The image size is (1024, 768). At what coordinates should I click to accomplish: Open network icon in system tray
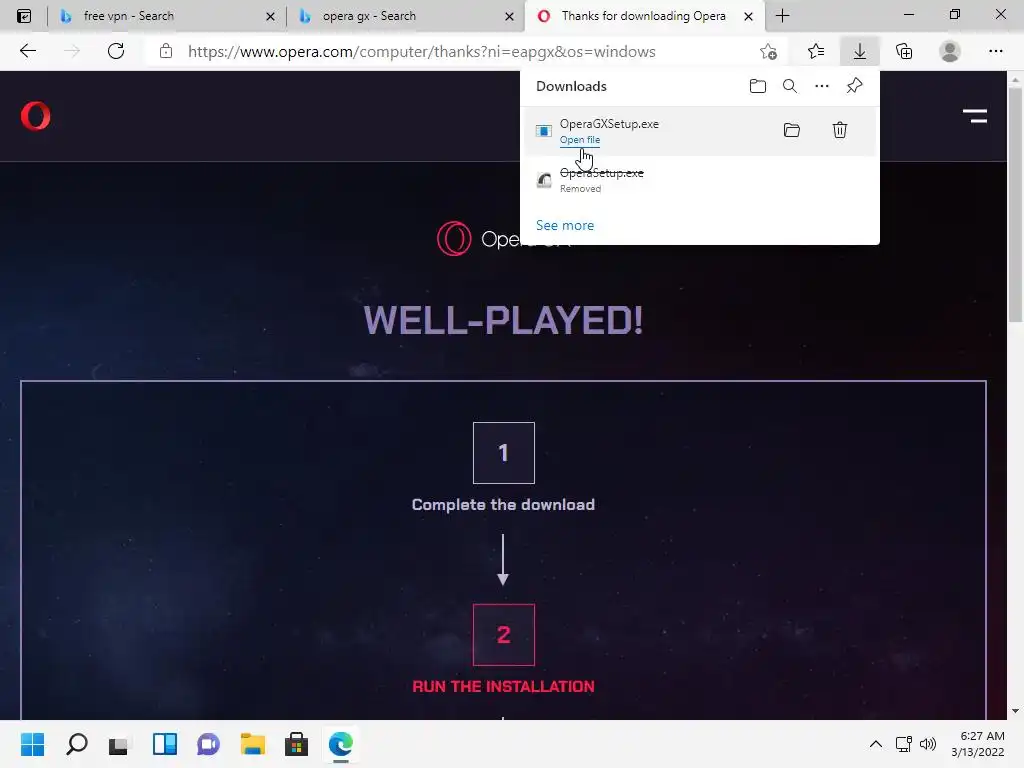click(x=904, y=744)
